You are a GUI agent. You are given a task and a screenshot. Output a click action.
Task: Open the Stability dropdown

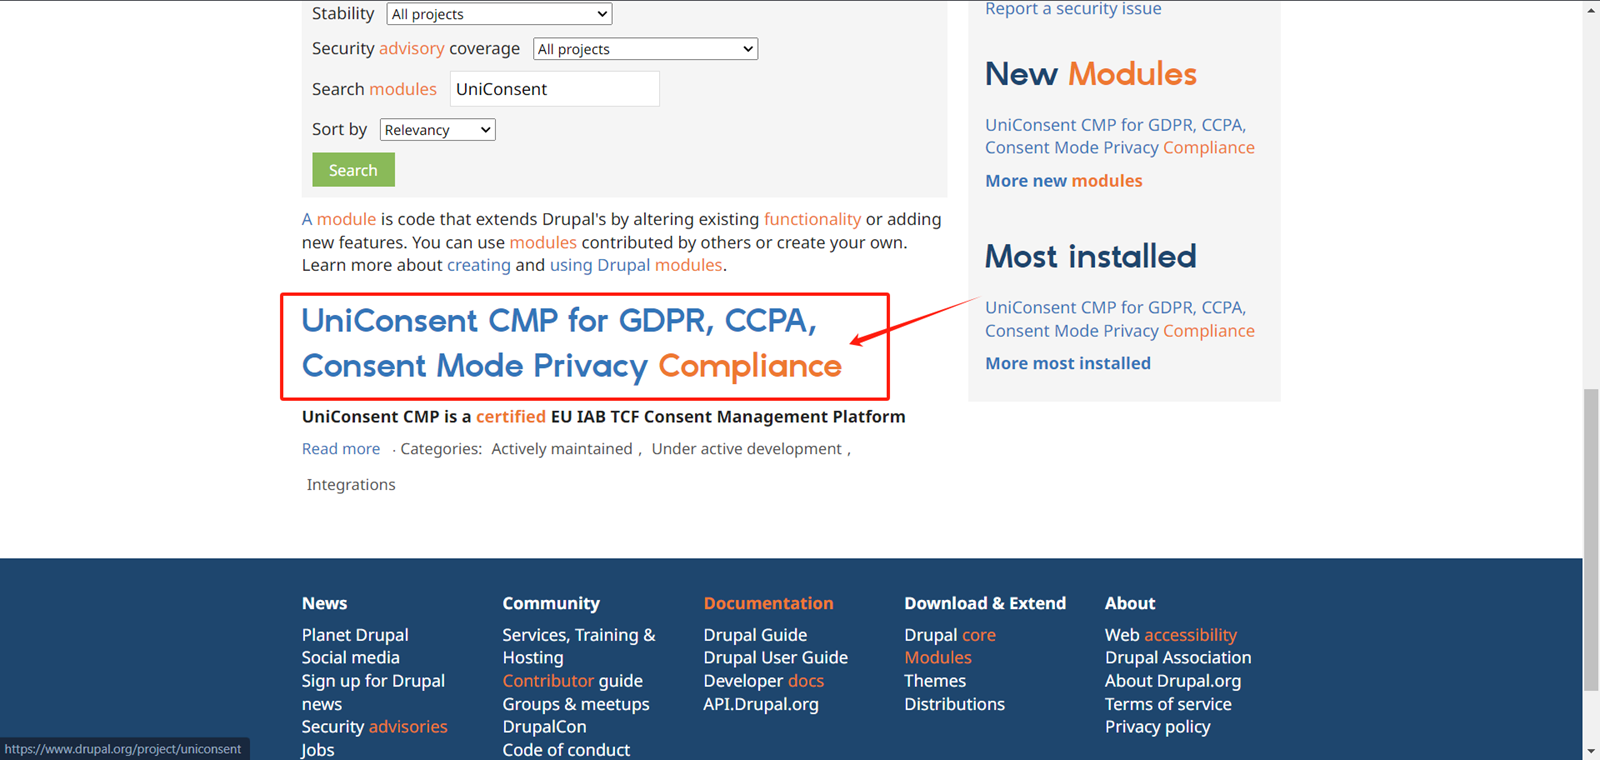(499, 14)
